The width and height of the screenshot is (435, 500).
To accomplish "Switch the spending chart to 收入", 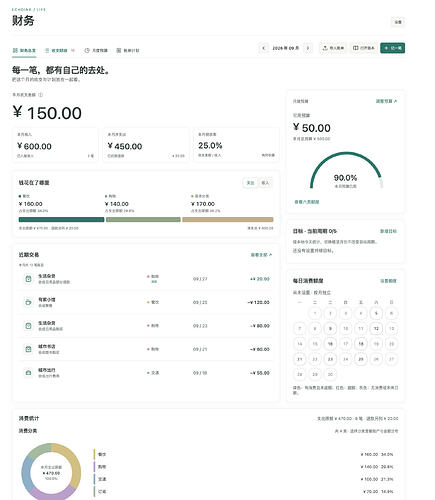I will [x=265, y=183].
